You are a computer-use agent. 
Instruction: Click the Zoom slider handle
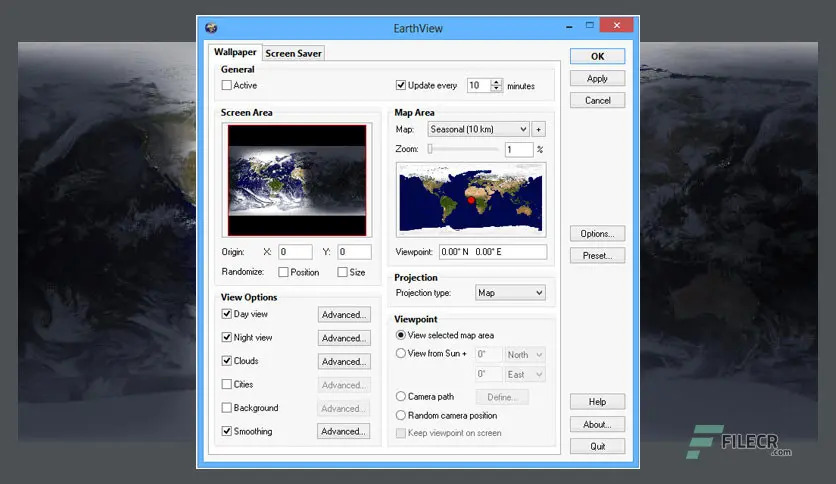point(430,149)
